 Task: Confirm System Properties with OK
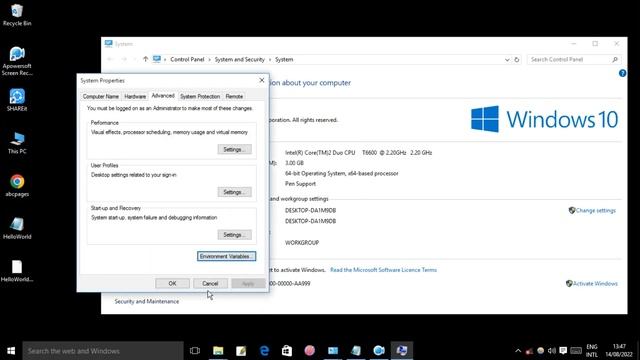point(172,283)
